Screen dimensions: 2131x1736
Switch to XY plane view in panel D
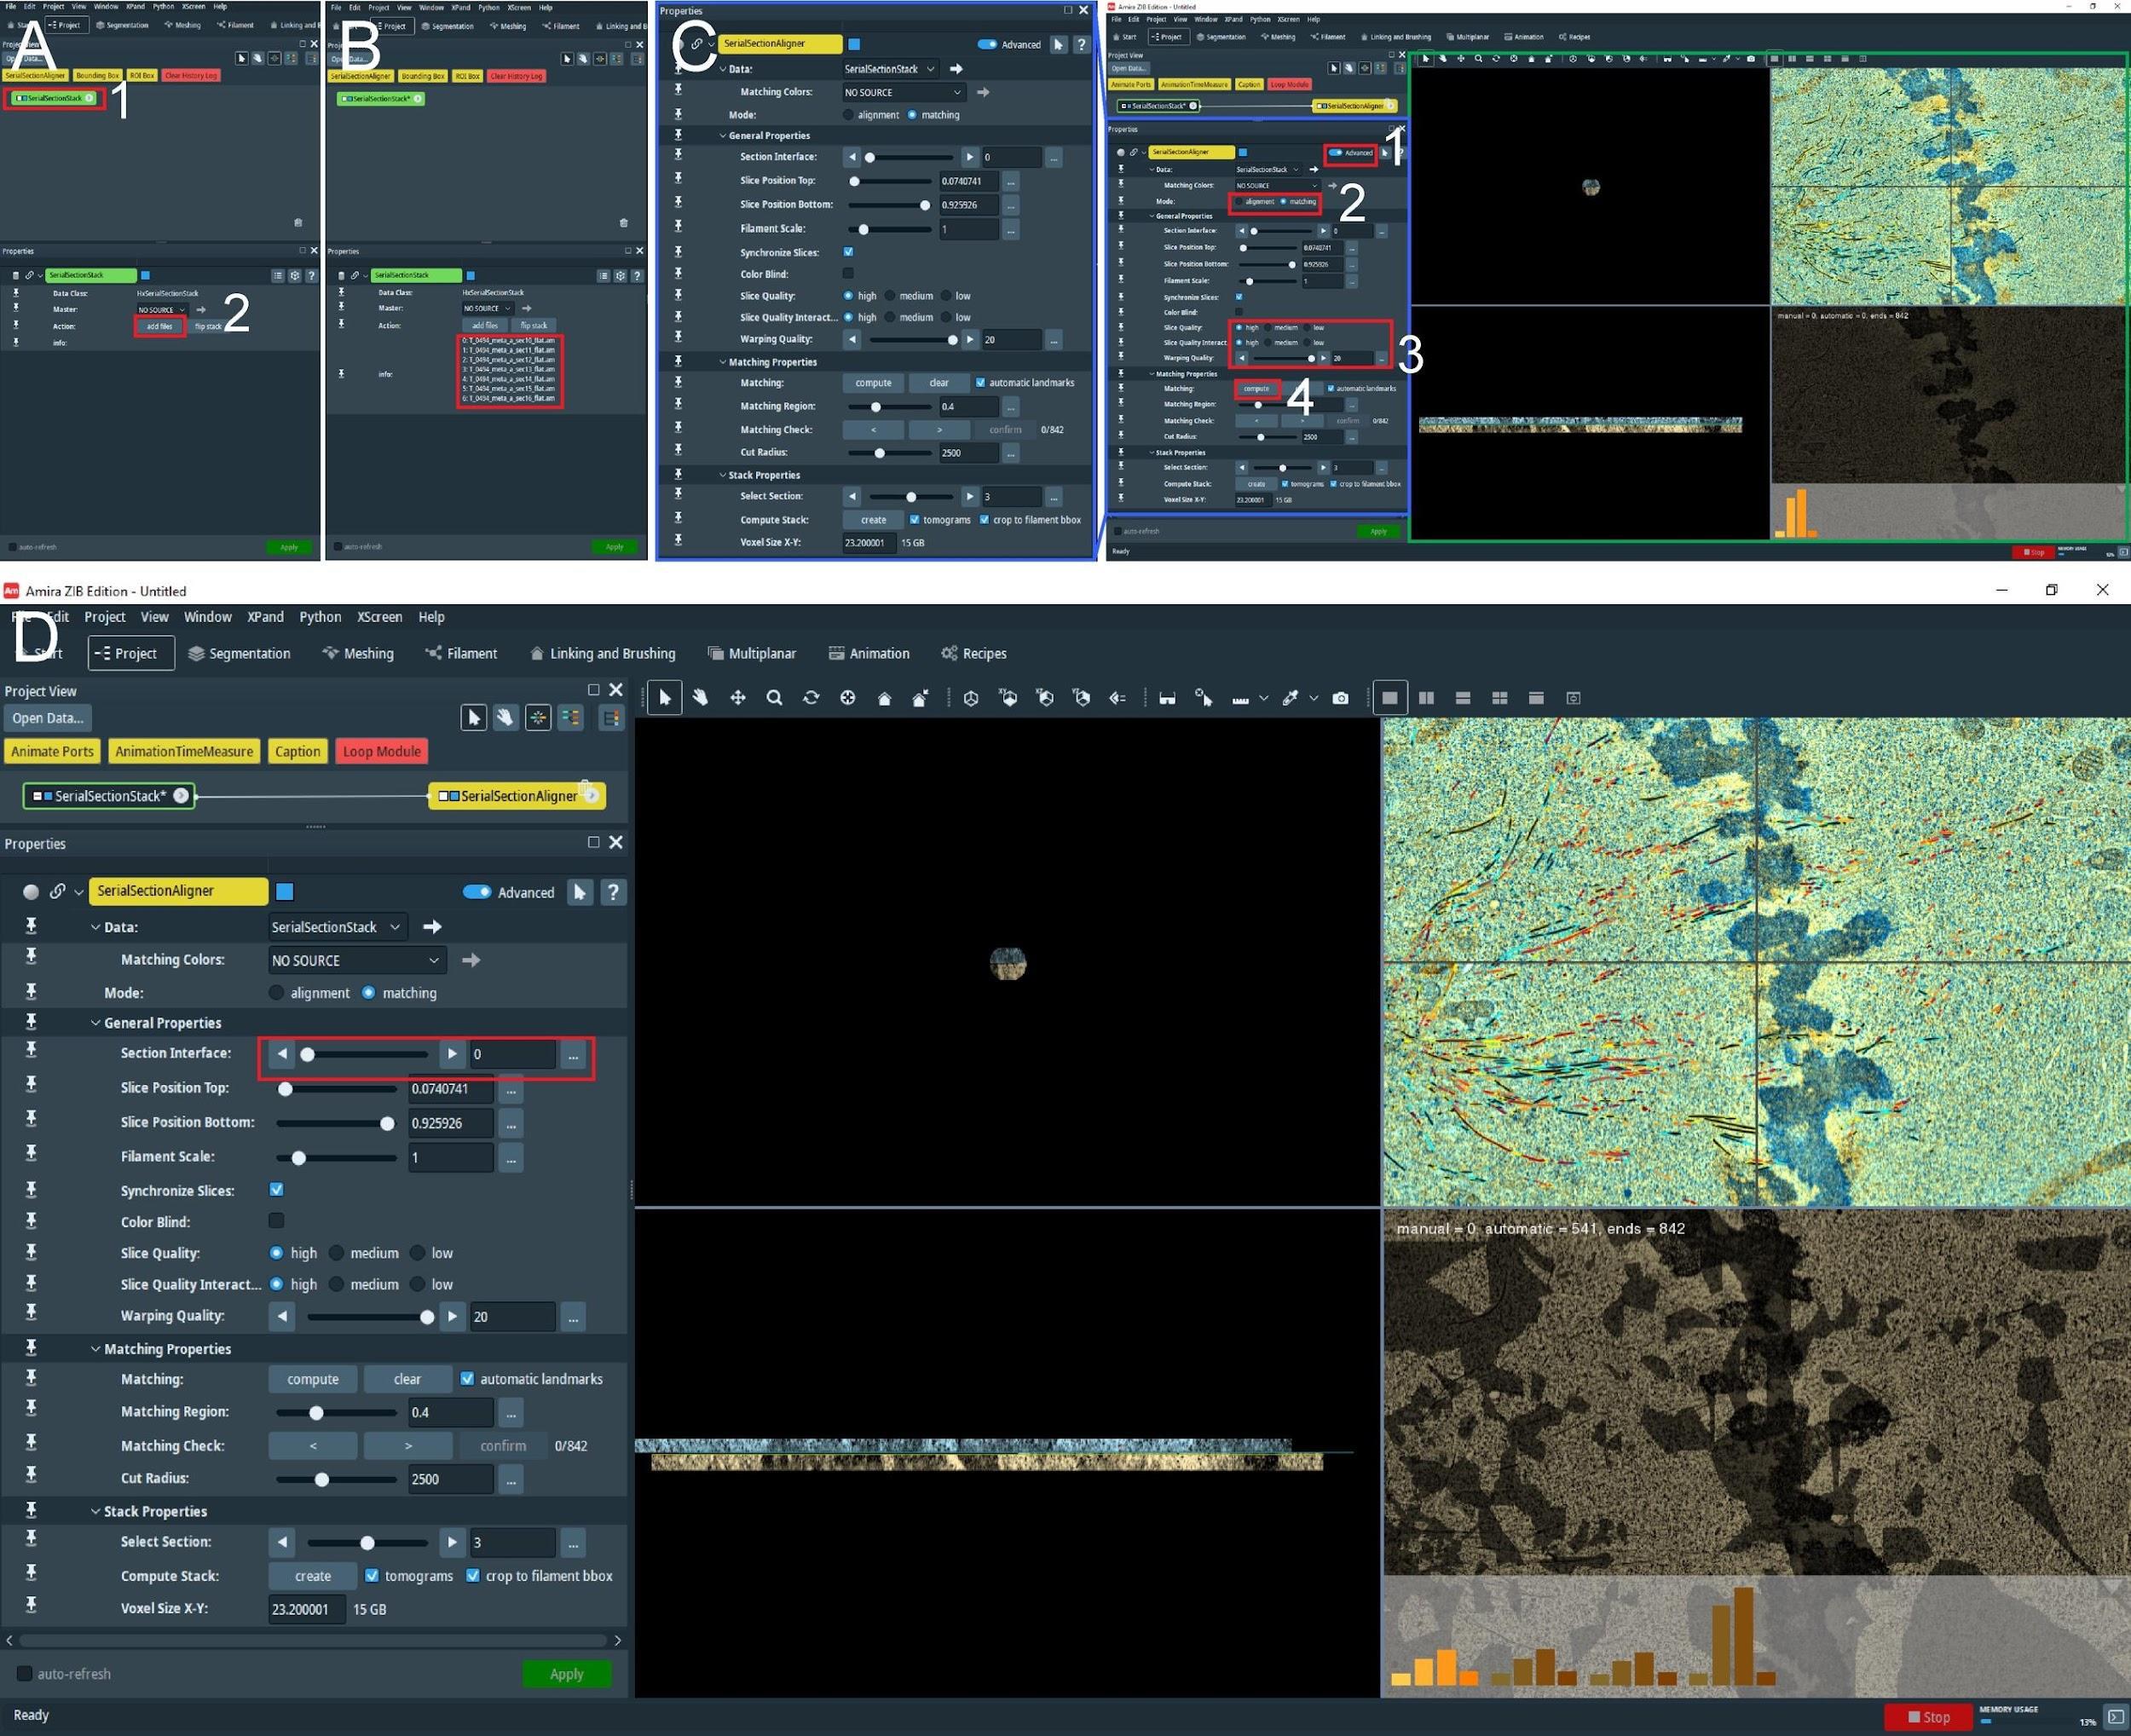[x=1008, y=698]
